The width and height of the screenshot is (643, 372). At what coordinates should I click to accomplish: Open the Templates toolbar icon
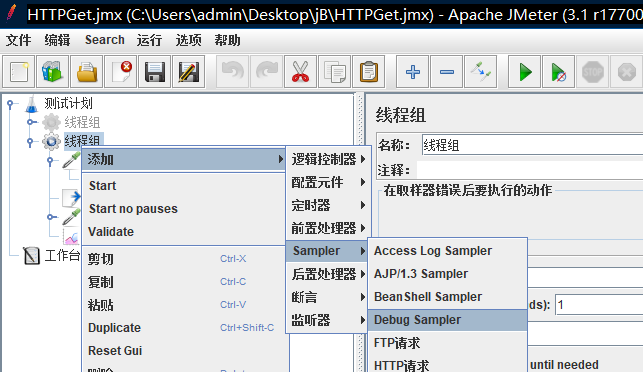(x=52, y=72)
